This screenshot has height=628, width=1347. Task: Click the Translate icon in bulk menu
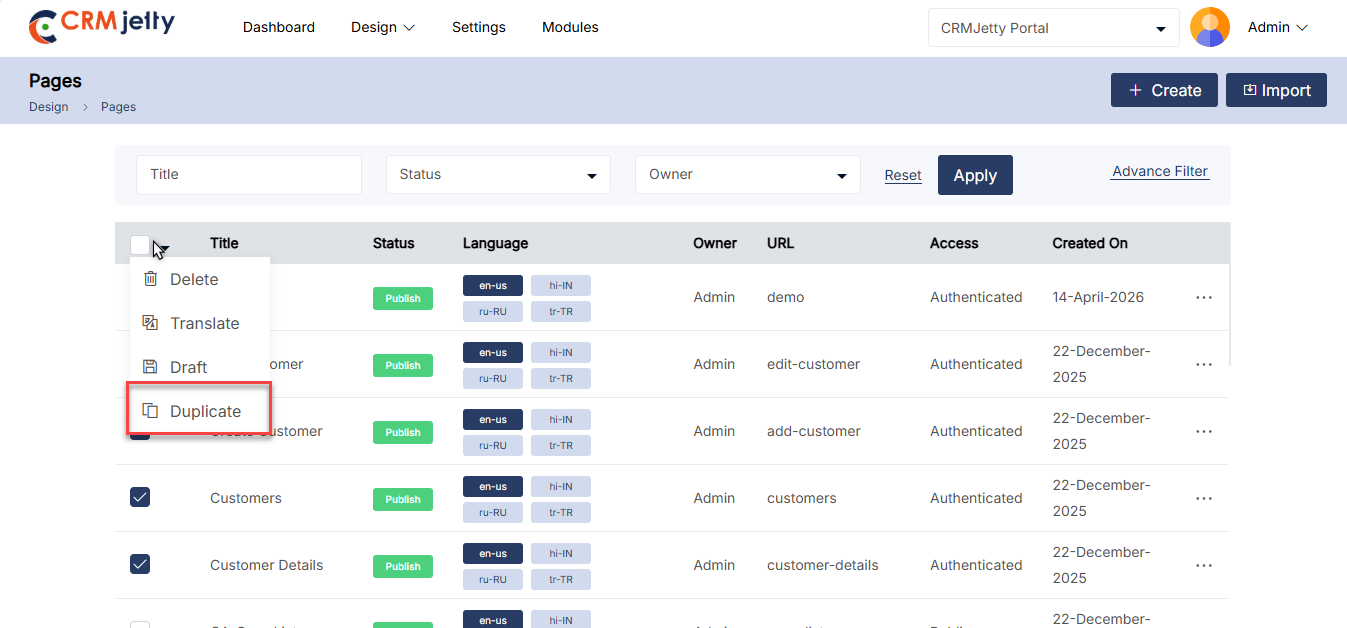click(x=151, y=323)
